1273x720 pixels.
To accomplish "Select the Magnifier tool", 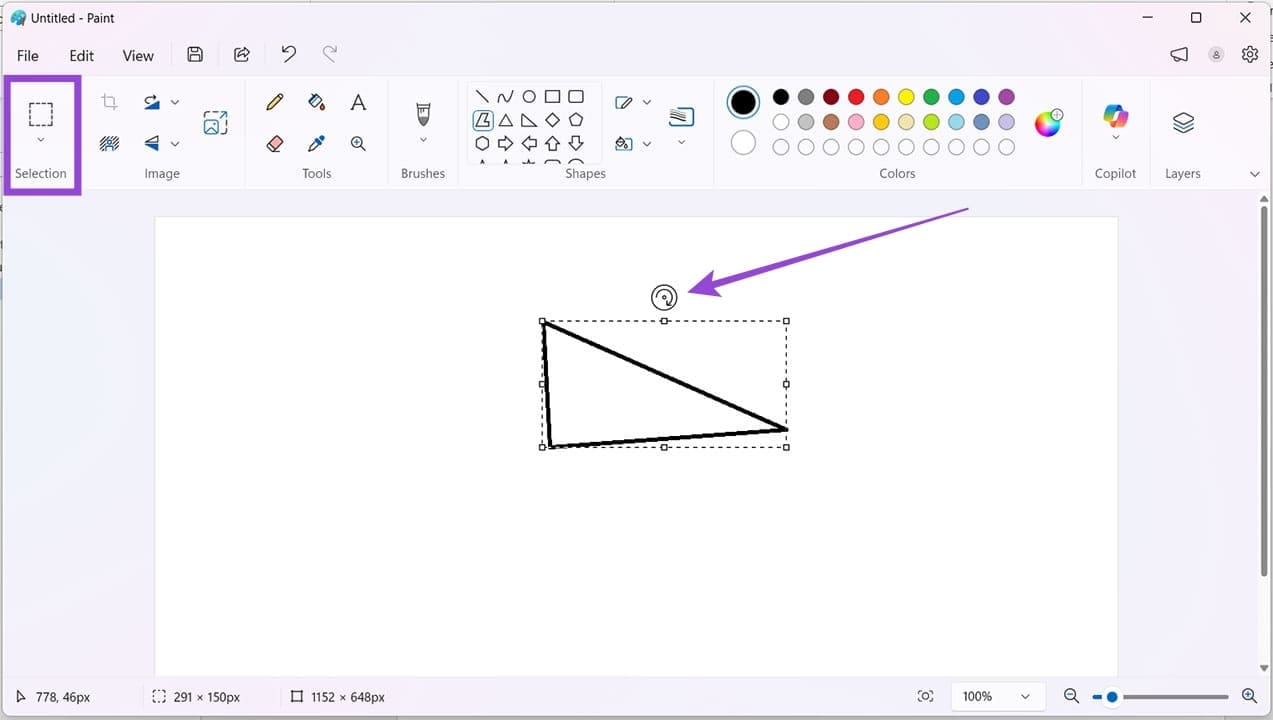I will (358, 142).
